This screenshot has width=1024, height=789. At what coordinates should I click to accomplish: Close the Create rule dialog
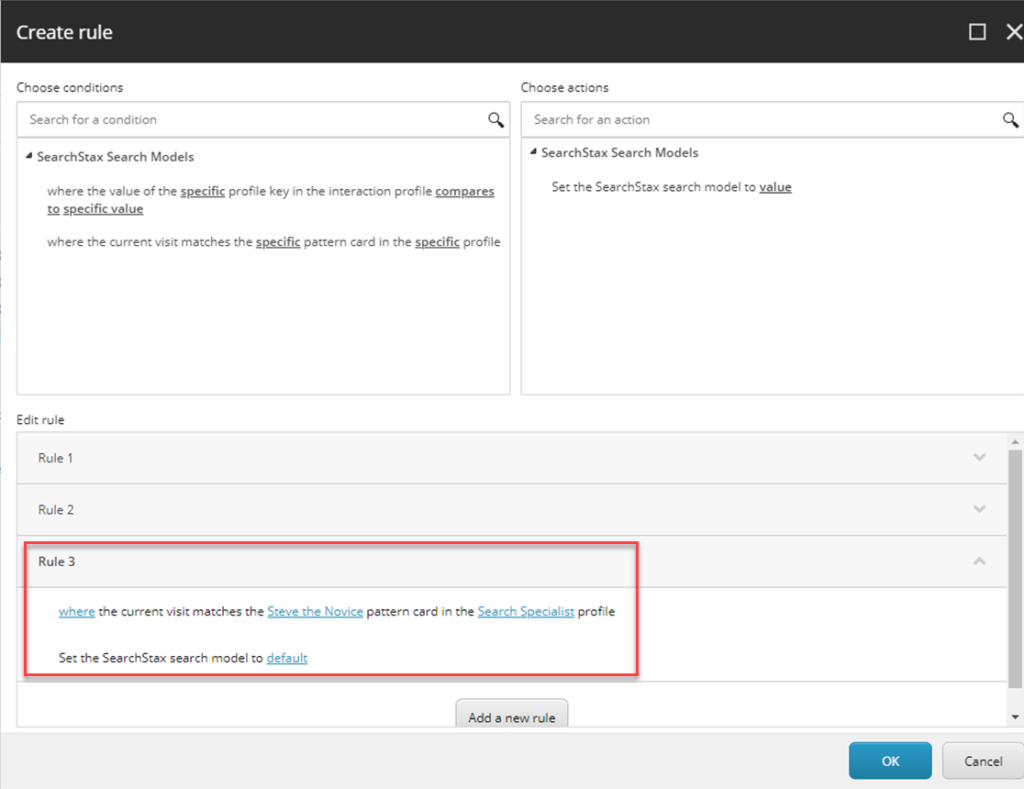point(1014,31)
